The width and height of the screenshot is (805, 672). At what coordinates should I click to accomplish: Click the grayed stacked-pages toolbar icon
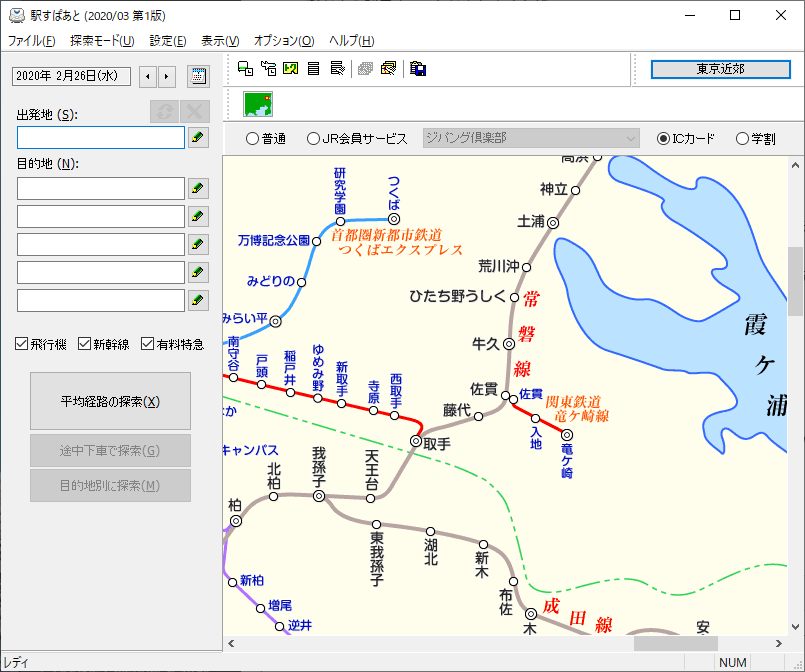click(365, 68)
